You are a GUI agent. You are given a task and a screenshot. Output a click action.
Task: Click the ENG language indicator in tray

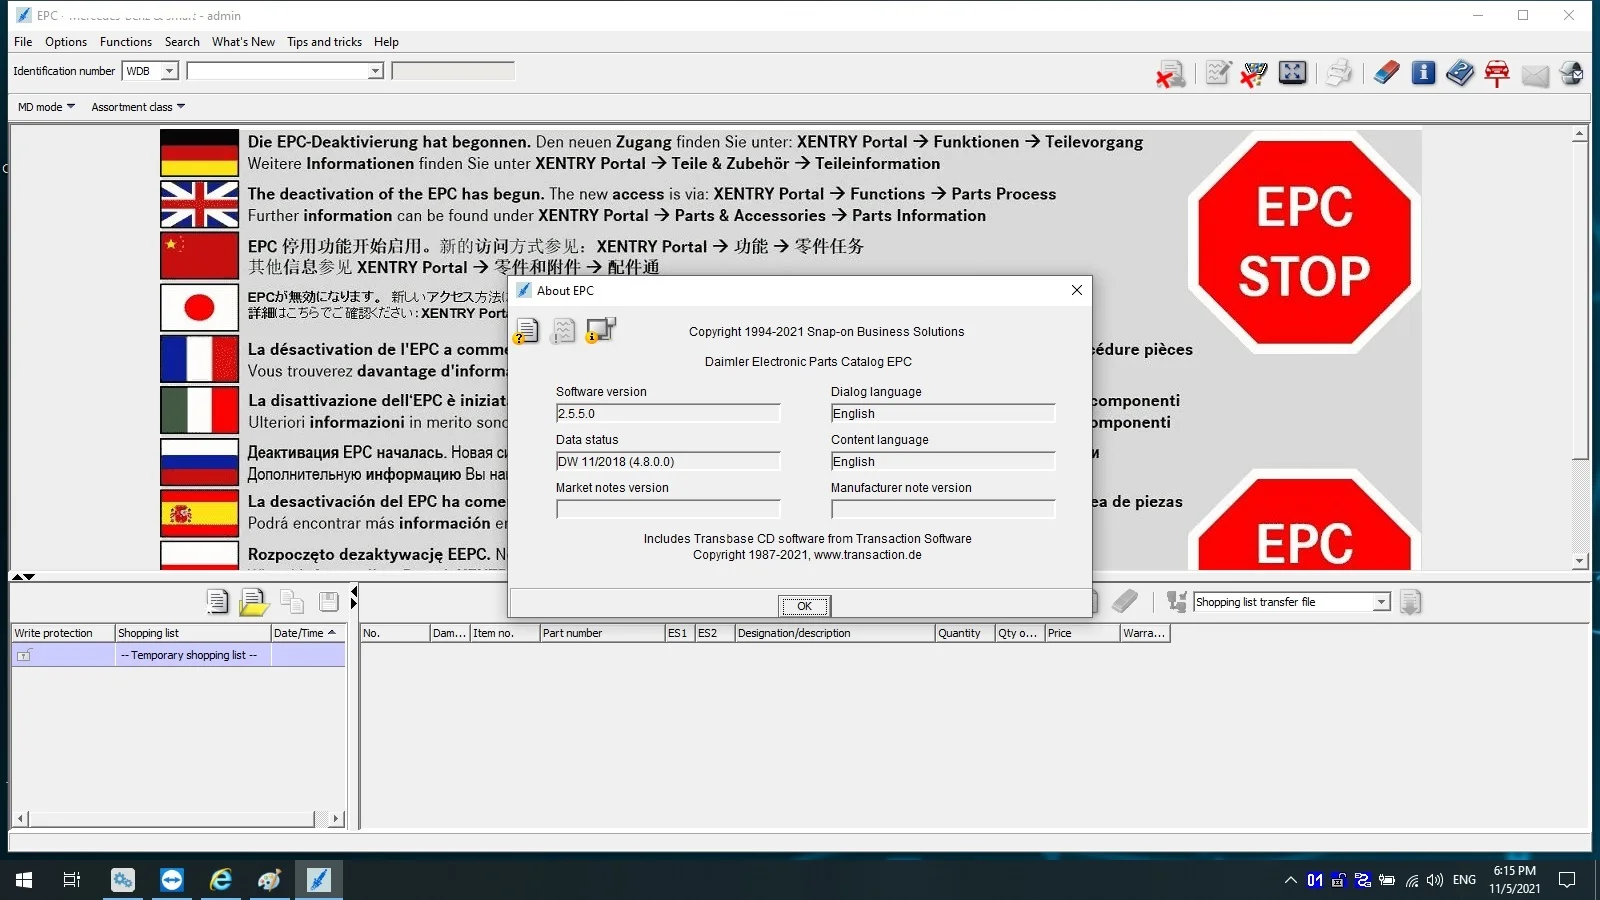[1464, 880]
